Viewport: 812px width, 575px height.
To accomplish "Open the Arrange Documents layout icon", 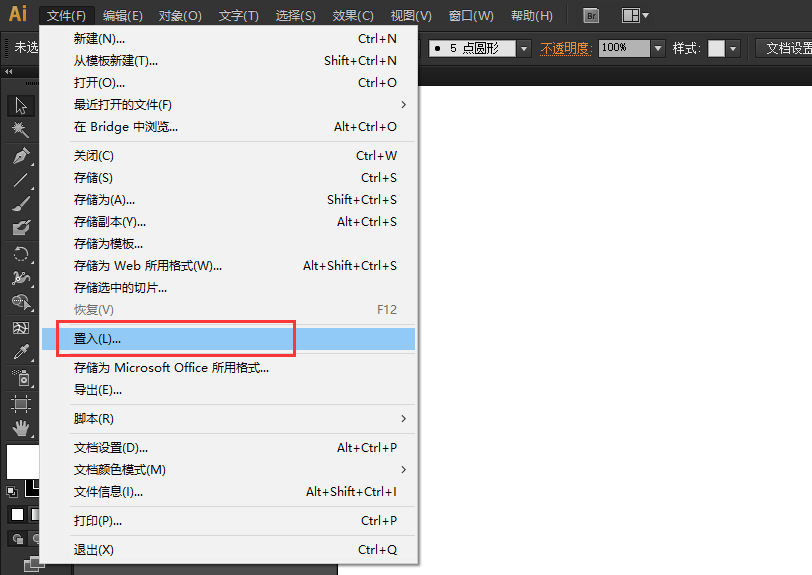I will click(x=635, y=16).
